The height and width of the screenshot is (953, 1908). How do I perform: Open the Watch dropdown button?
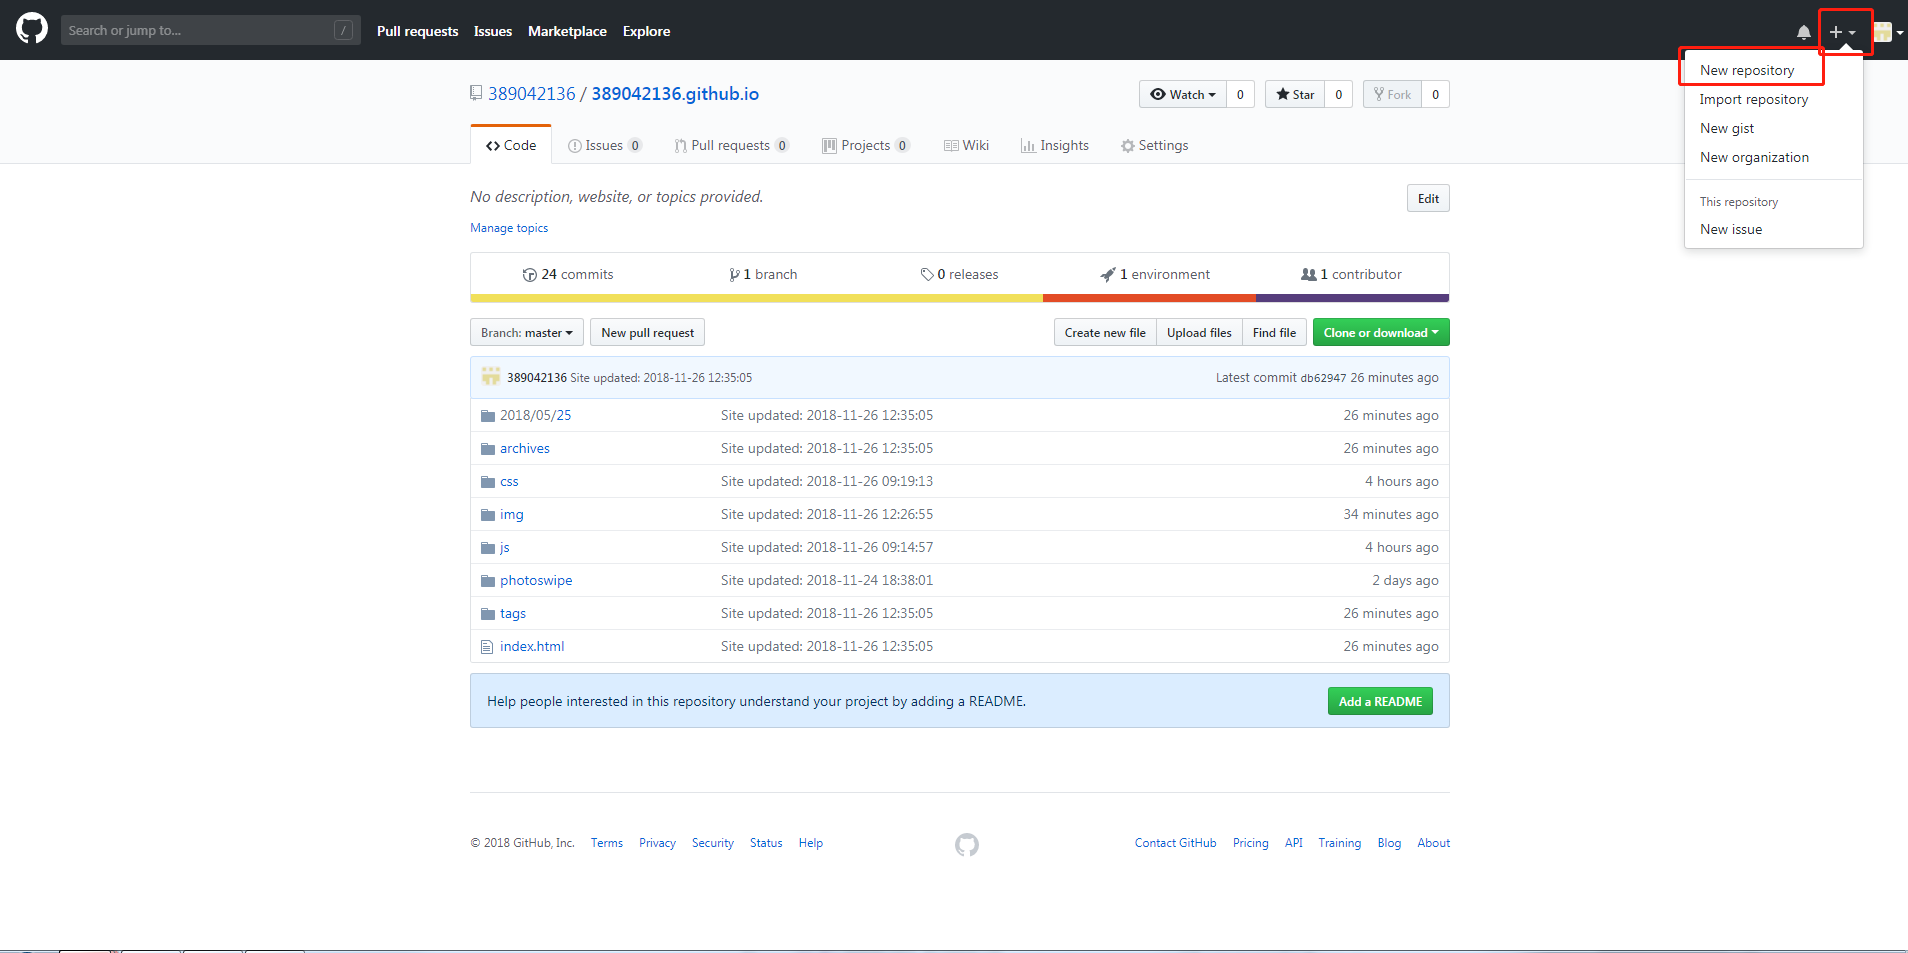pyautogui.click(x=1182, y=94)
